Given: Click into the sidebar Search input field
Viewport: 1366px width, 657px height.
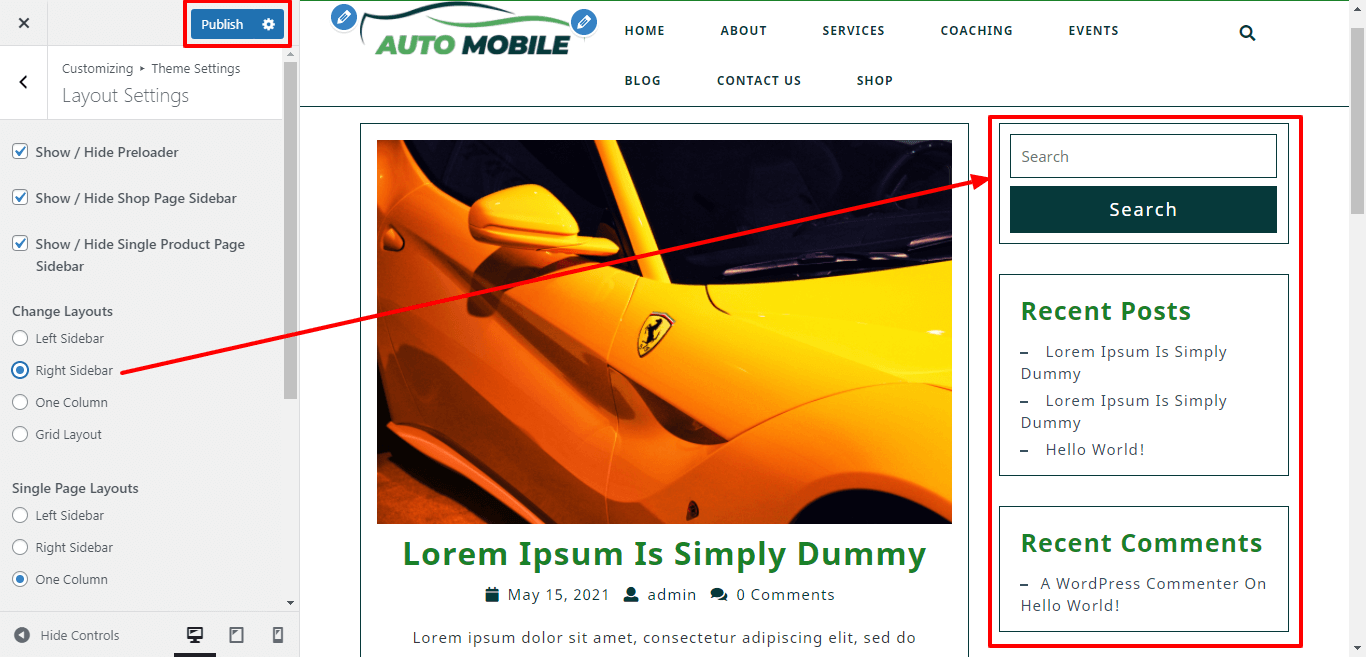Looking at the screenshot, I should point(1143,157).
